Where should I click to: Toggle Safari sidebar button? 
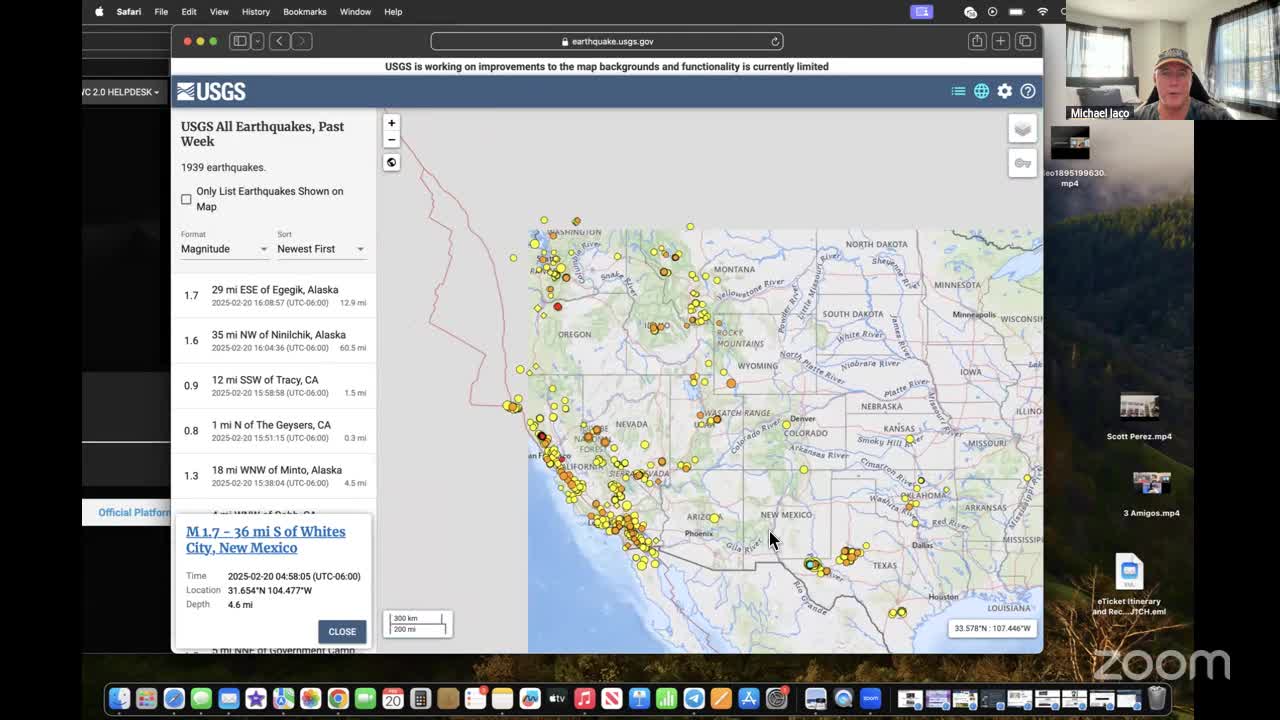click(239, 41)
